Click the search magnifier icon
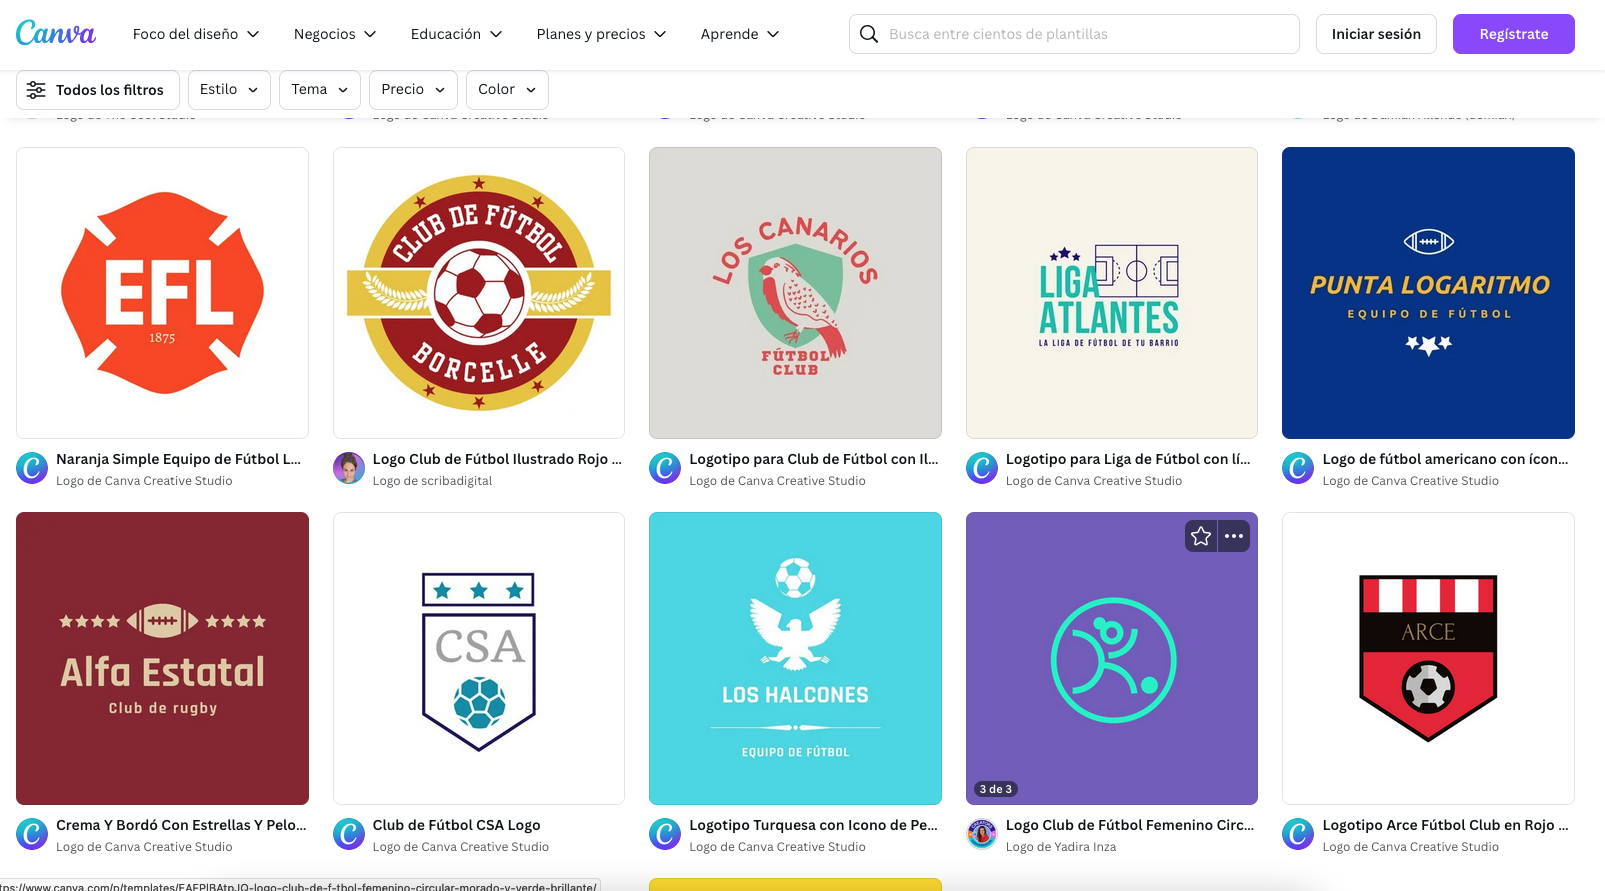 click(869, 34)
